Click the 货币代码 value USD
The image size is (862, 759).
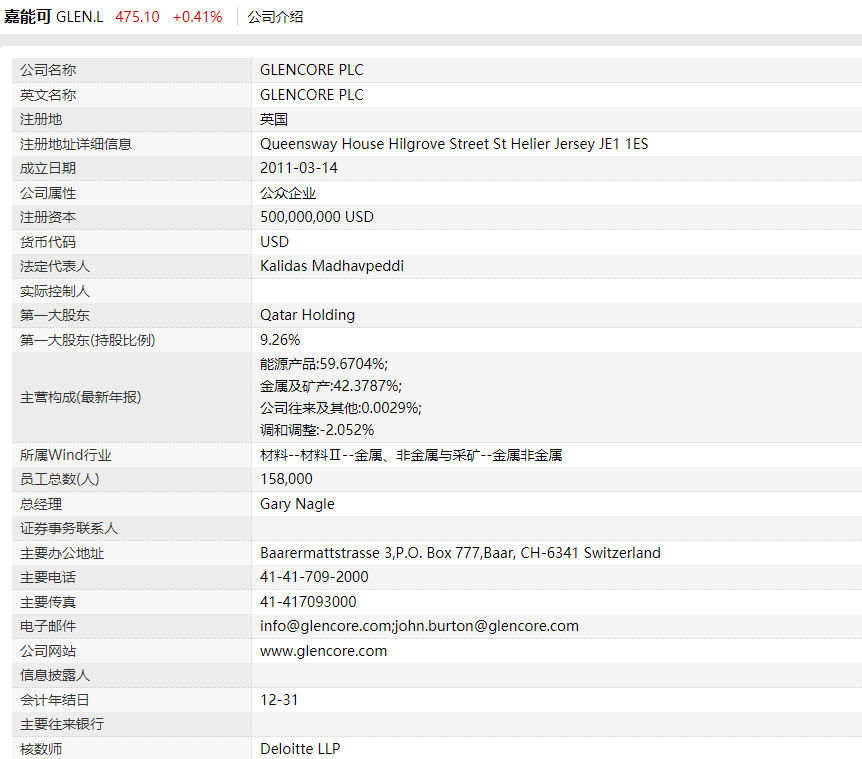[274, 242]
